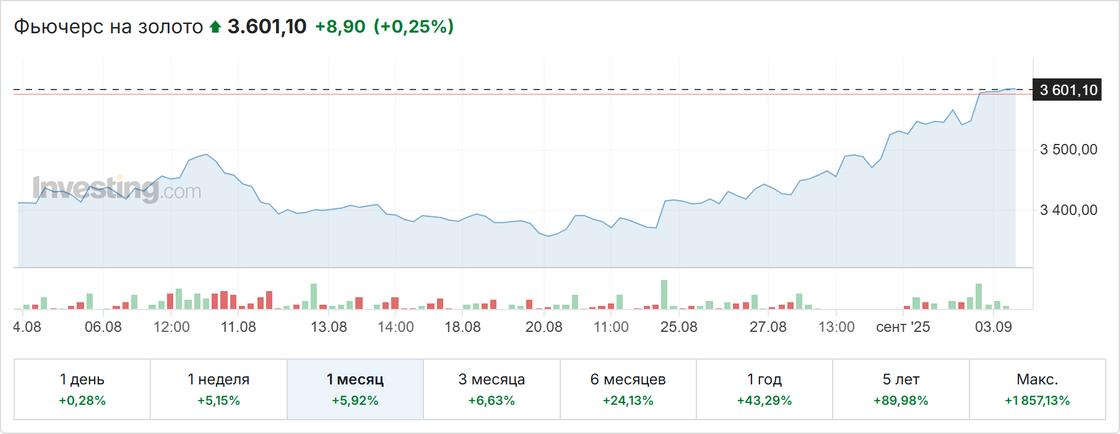The height and width of the screenshot is (434, 1120).
Task: Click the current price label 3 601,10
Action: click(1069, 90)
